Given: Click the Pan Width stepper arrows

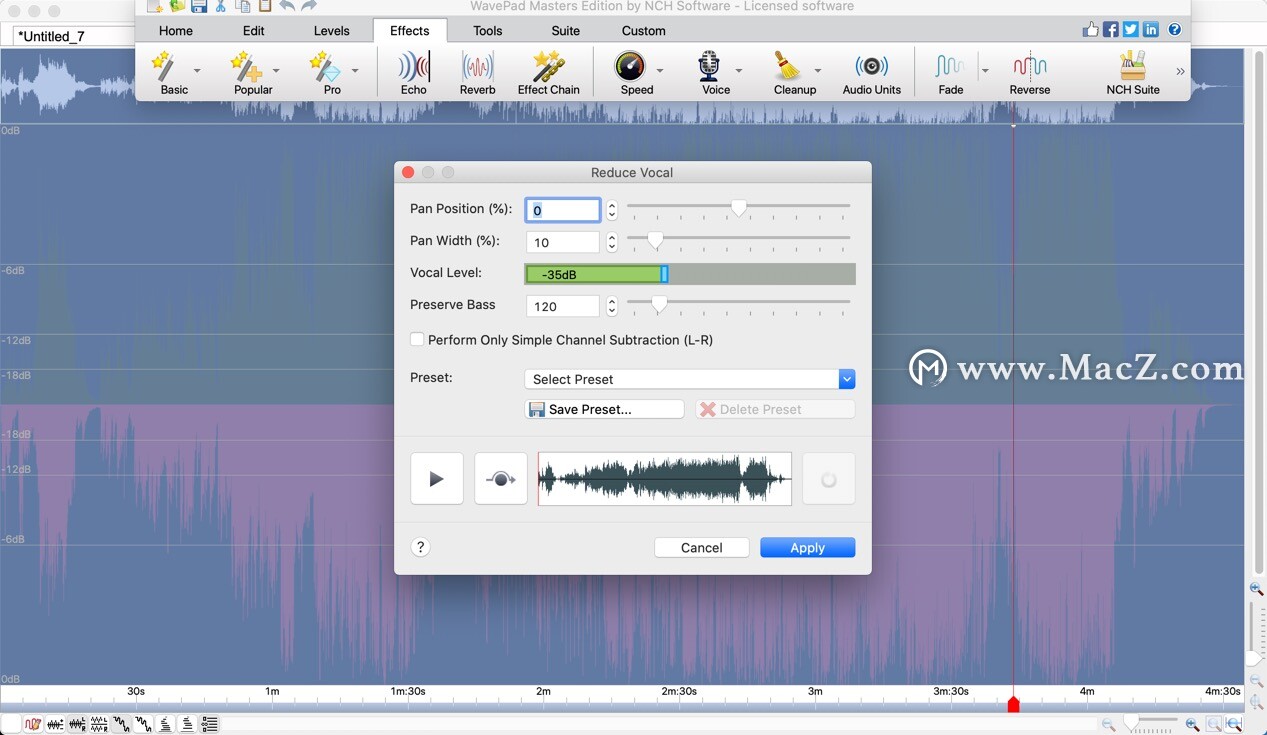Looking at the screenshot, I should click(612, 242).
